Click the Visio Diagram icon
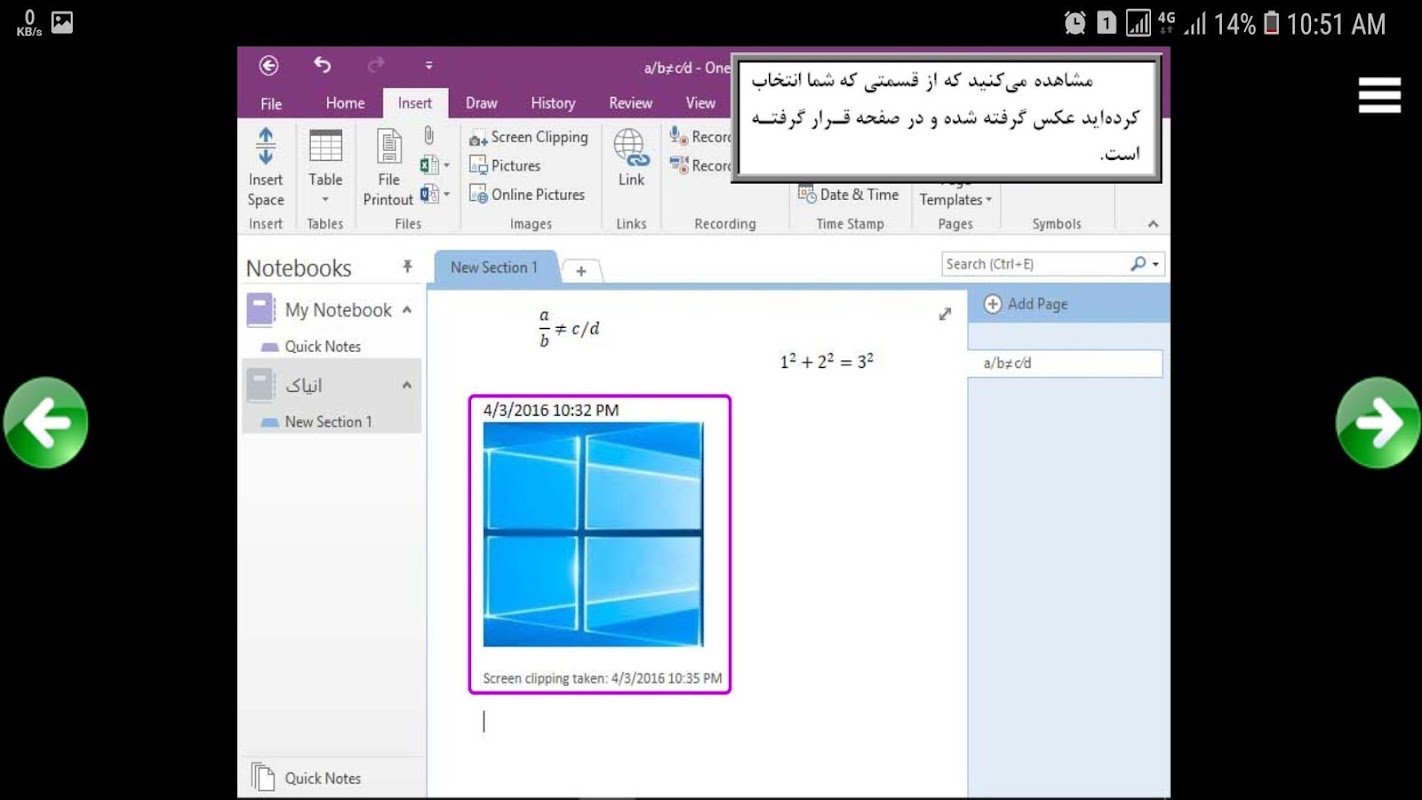This screenshot has height=800, width=1422. tap(429, 194)
